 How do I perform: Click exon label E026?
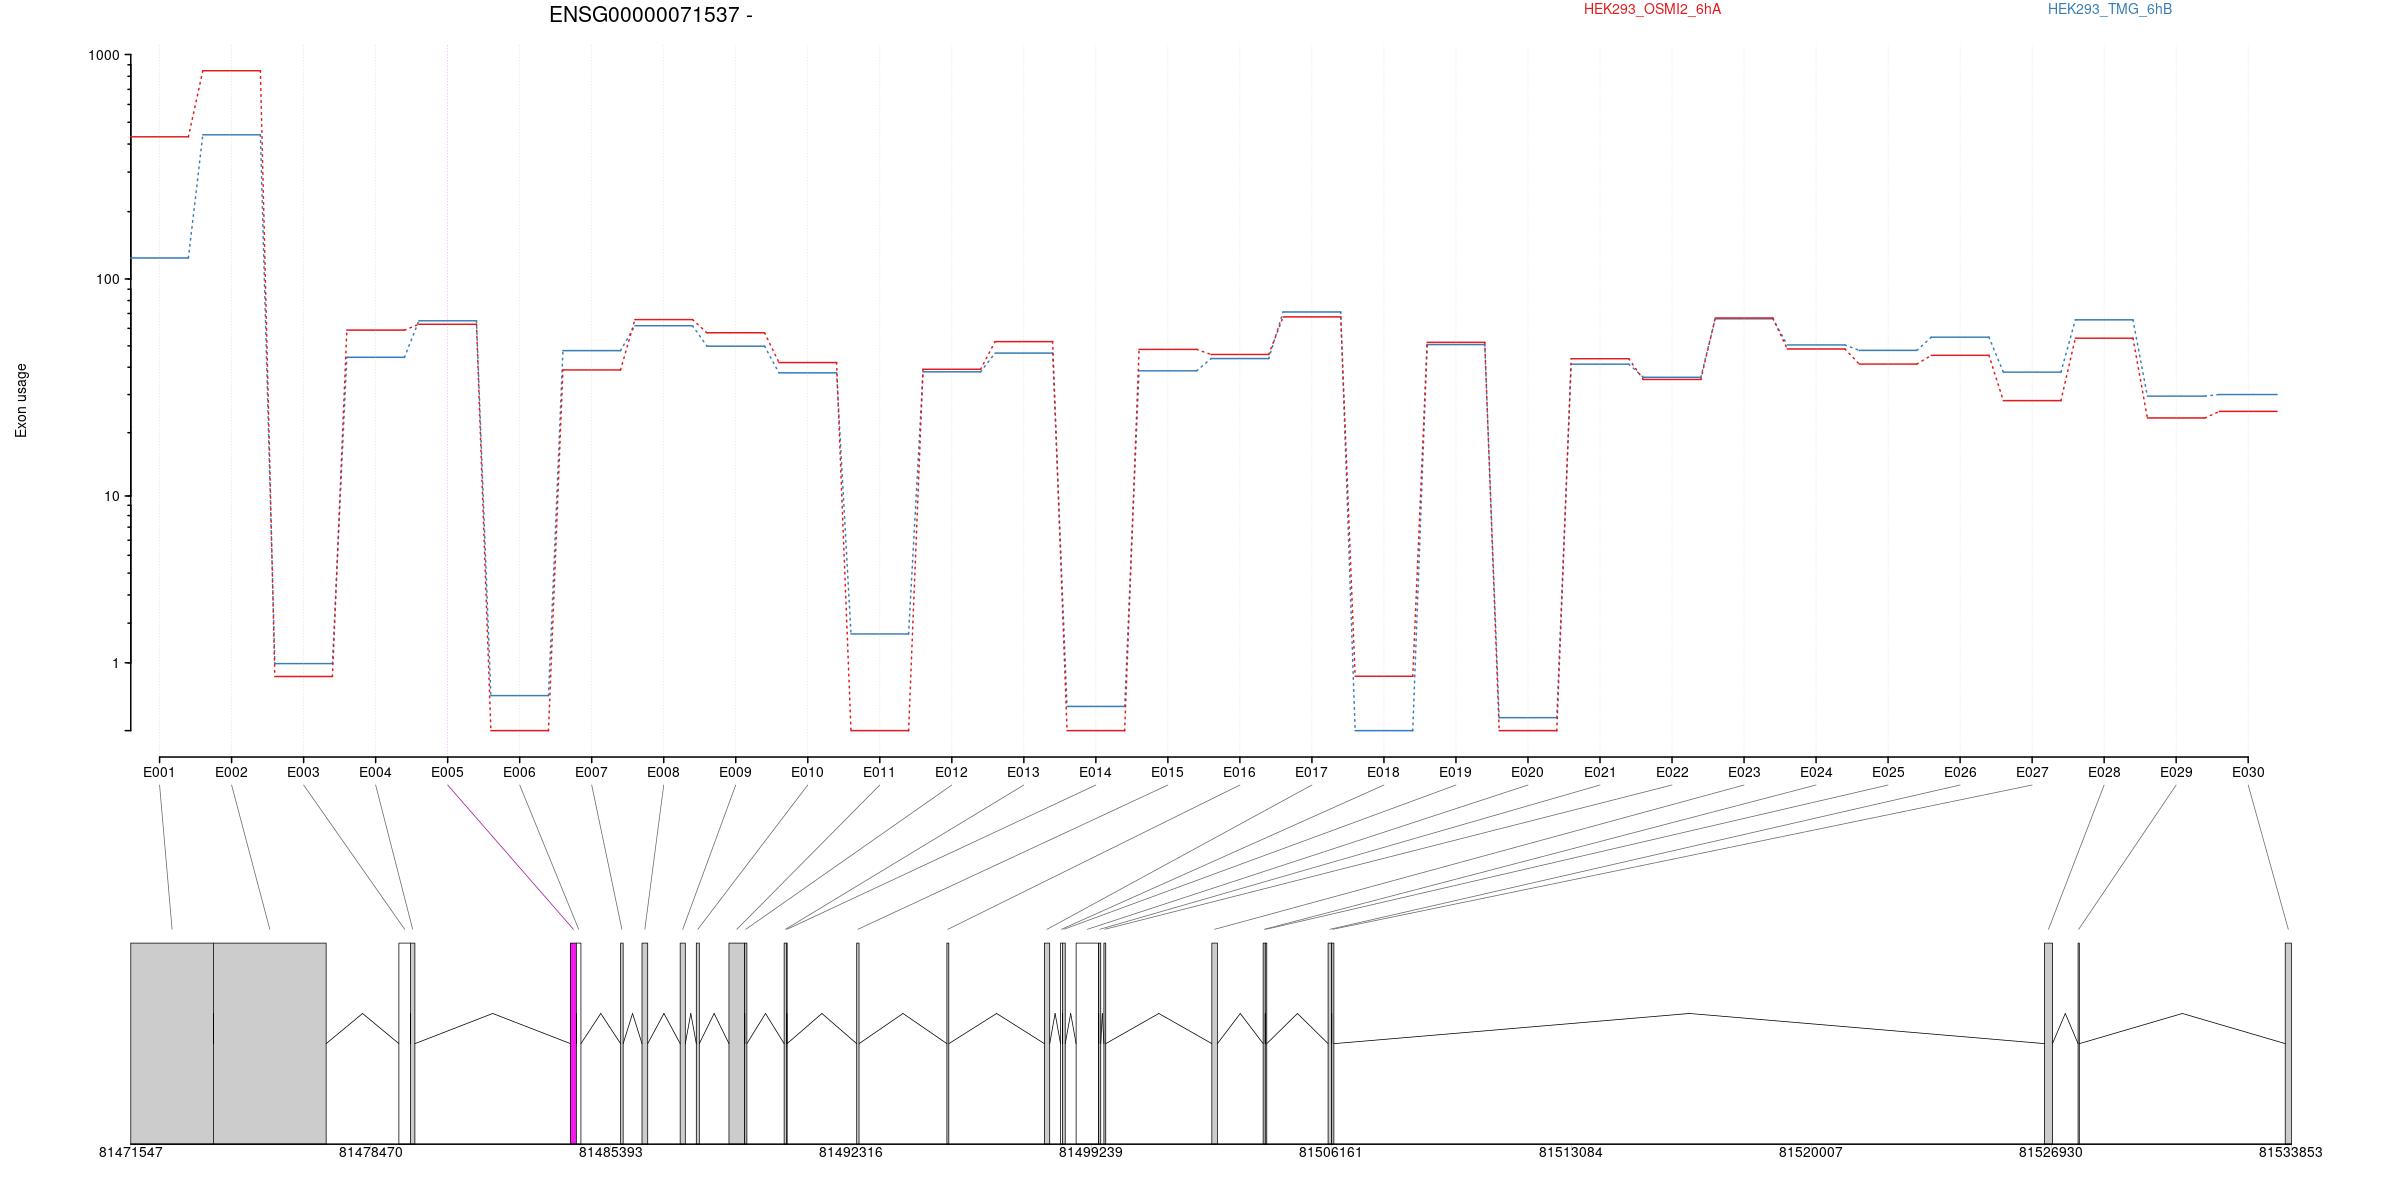pos(1960,772)
